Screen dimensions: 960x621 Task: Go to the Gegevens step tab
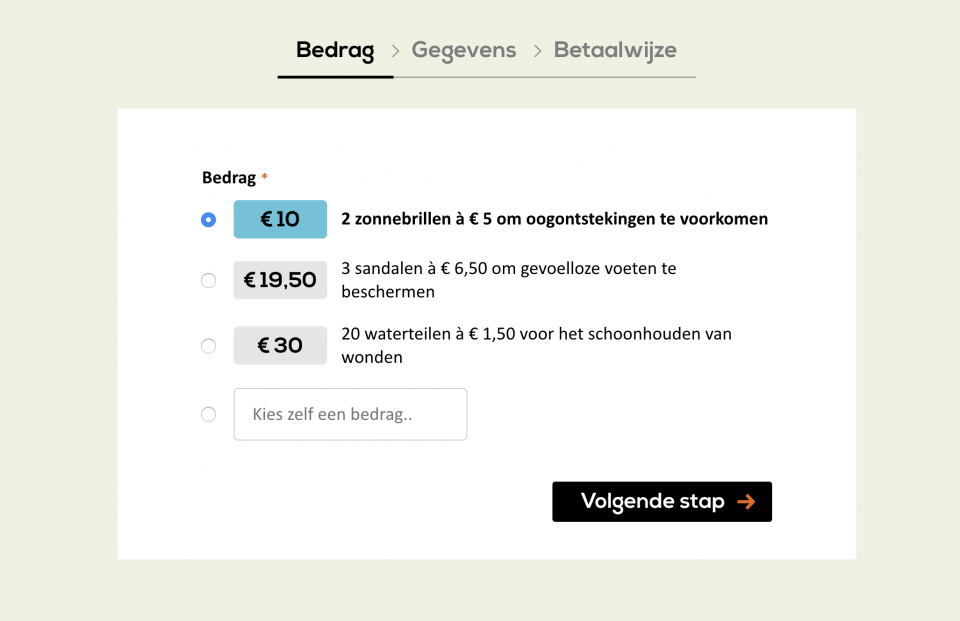tap(463, 50)
